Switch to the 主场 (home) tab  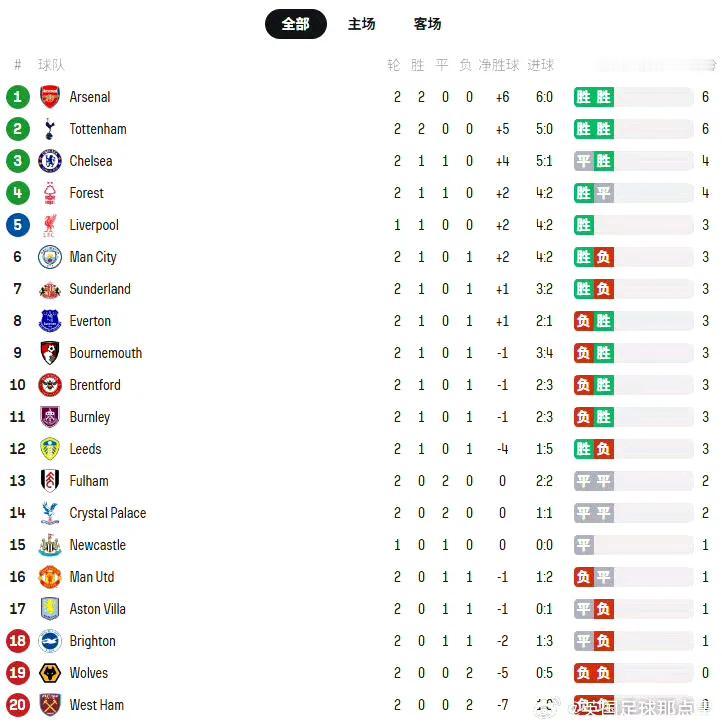361,24
